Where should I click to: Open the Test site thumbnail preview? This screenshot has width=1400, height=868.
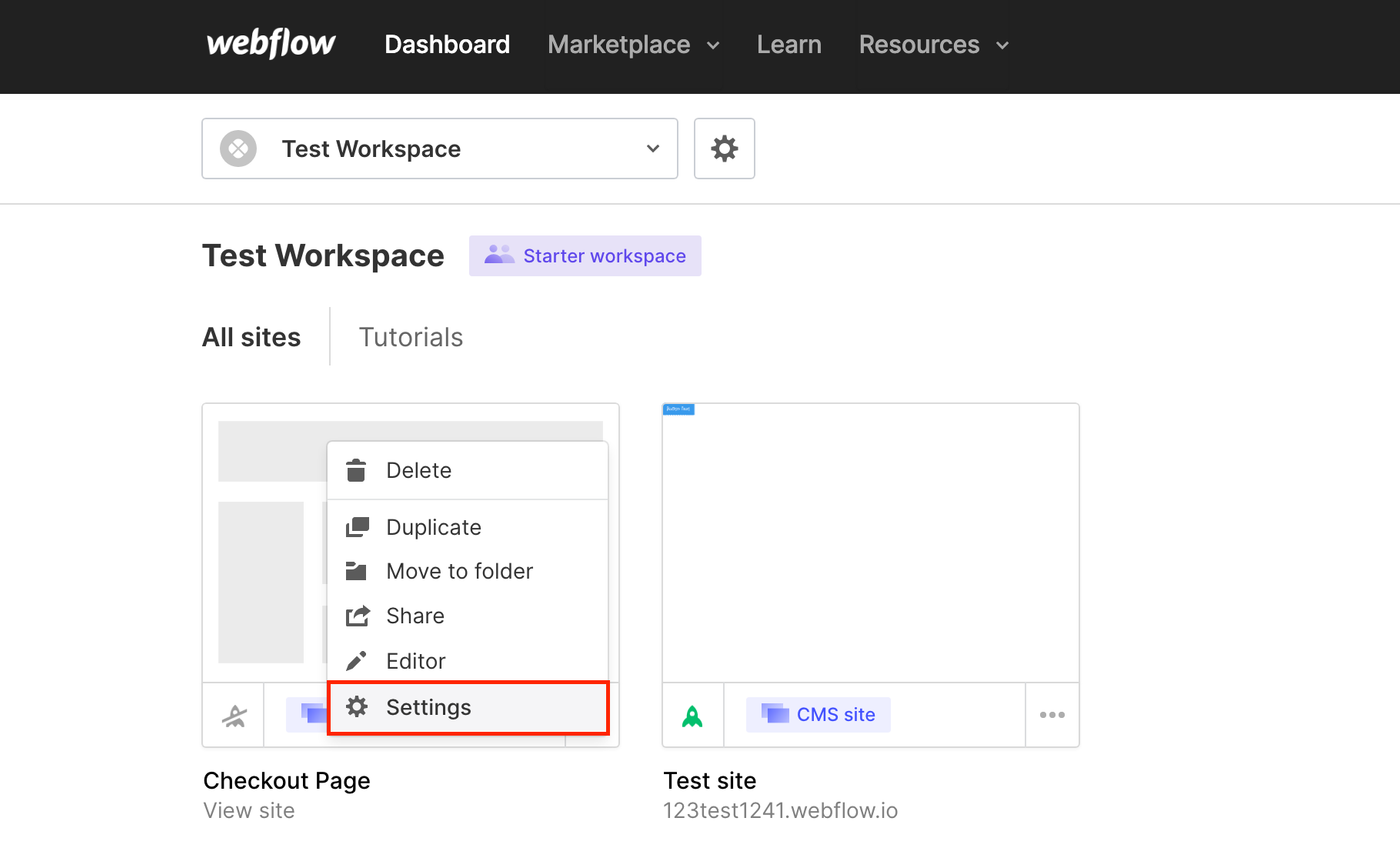870,543
